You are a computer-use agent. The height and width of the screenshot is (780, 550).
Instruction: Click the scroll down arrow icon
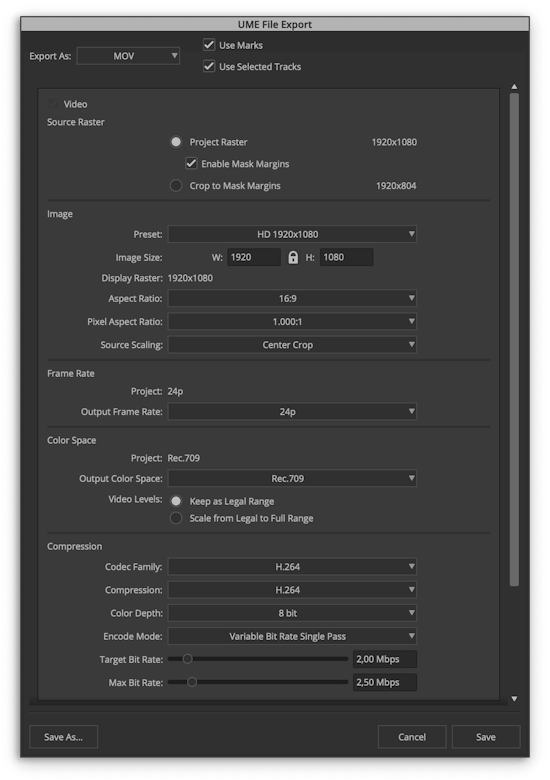point(514,699)
